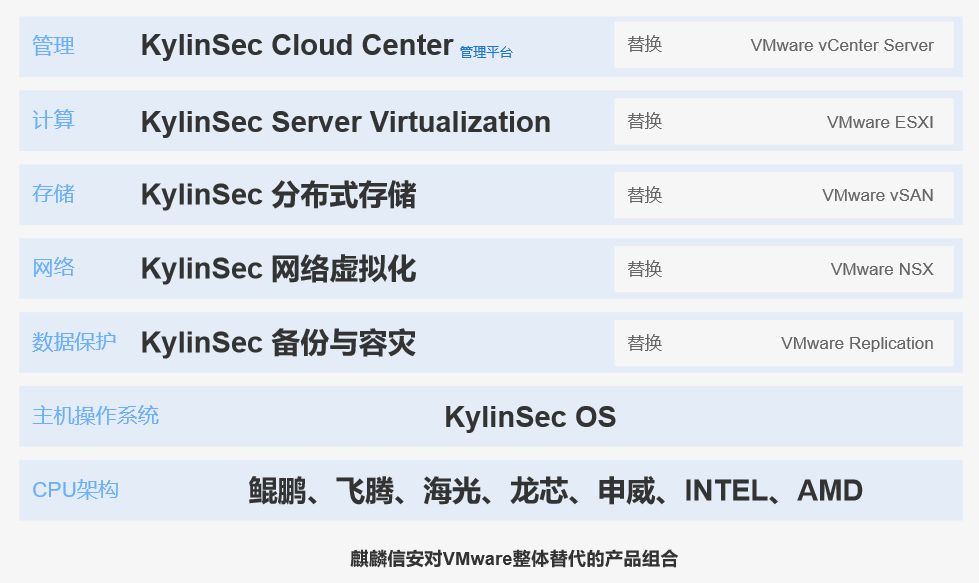Select the KylinSec OS heading
The height and width of the screenshot is (583, 979).
pos(530,417)
